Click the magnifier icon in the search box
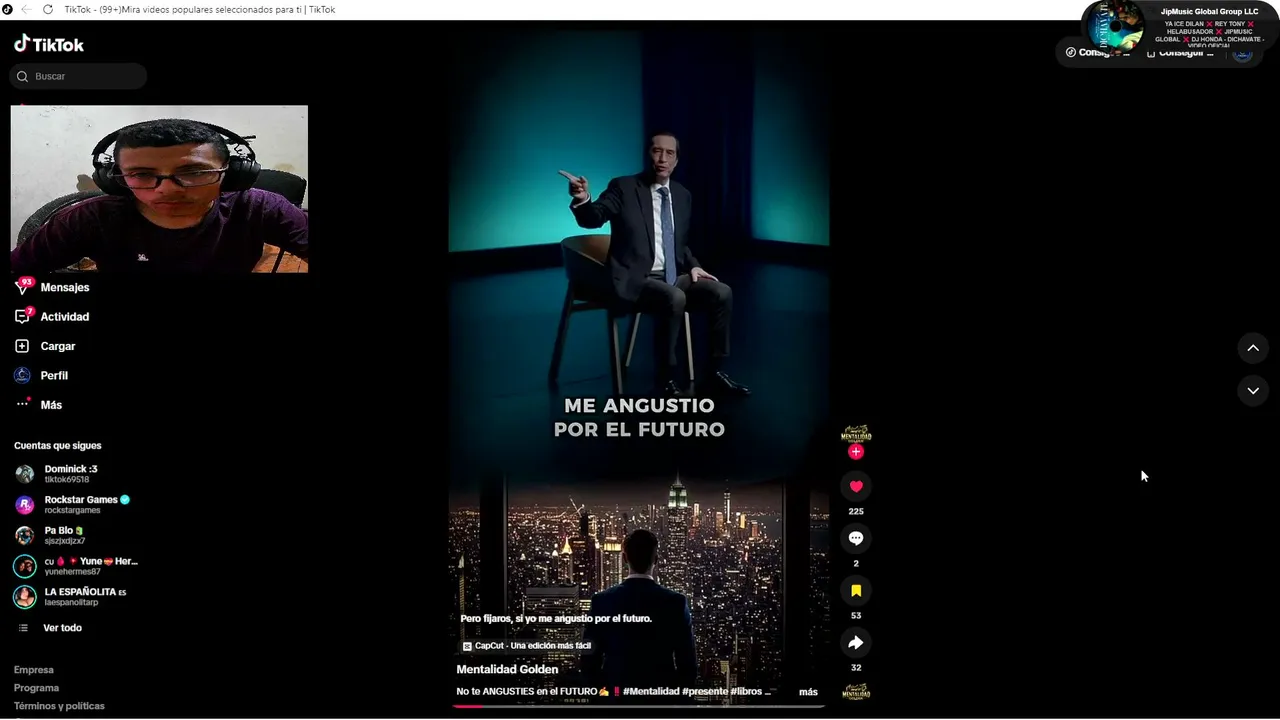 coord(23,76)
